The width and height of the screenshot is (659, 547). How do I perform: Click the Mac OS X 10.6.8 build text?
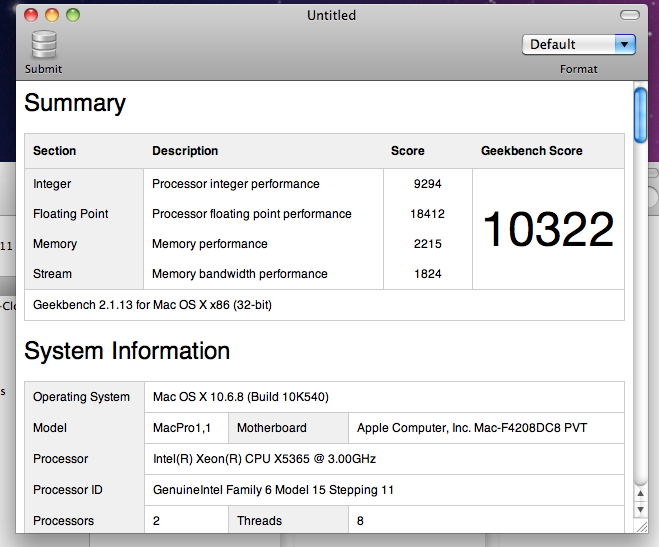241,397
